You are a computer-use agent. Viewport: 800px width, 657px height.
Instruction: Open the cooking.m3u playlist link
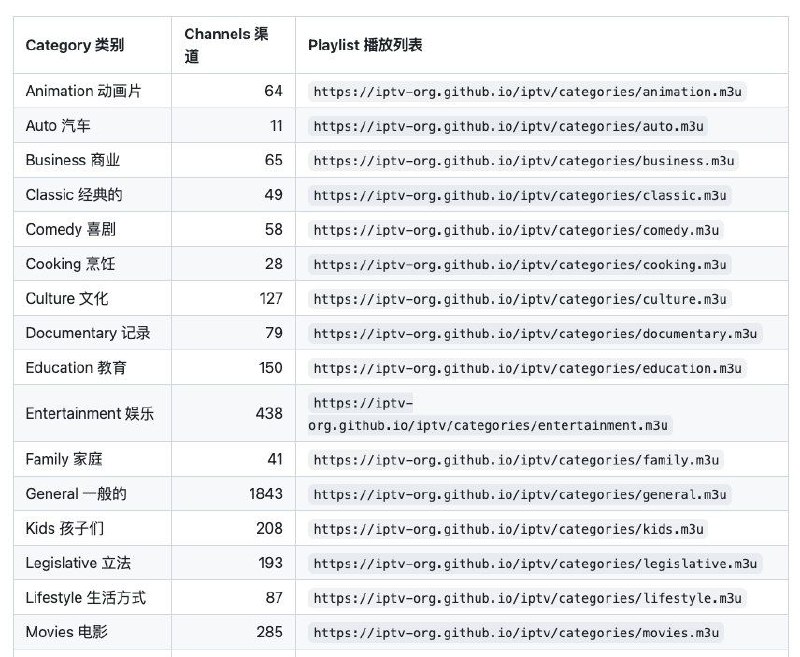click(520, 264)
